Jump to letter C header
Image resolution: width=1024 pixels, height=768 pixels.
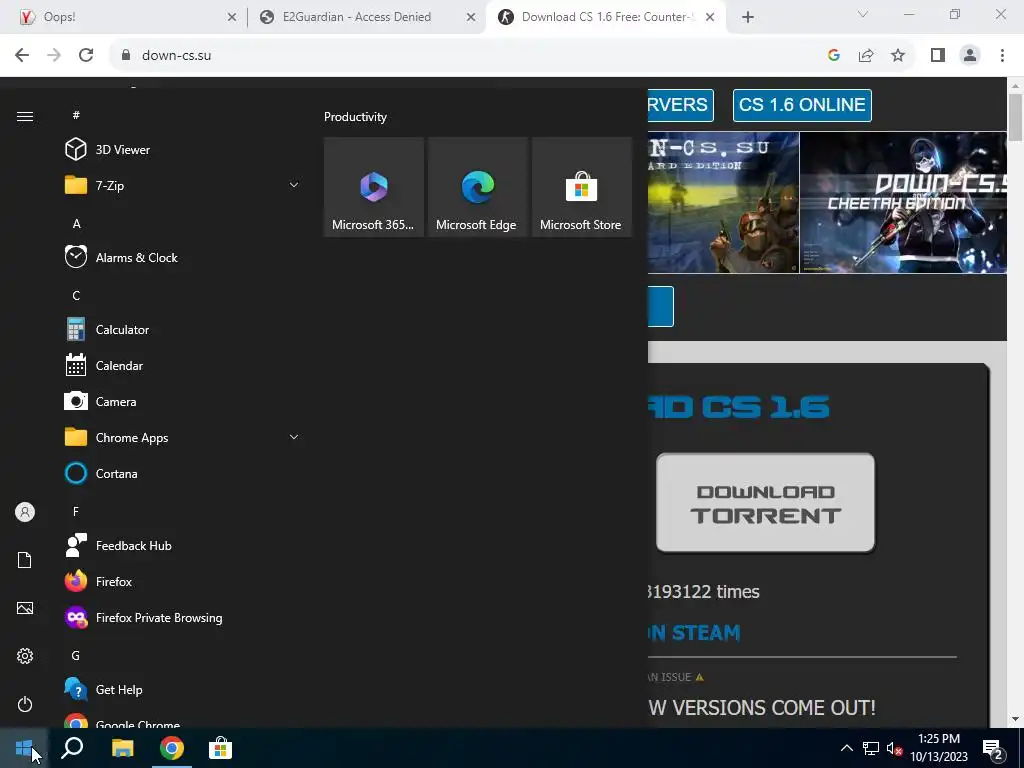coord(76,295)
